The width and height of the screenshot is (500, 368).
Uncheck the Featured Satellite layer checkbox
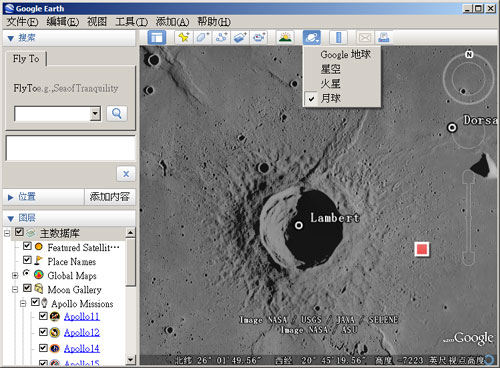[27, 246]
